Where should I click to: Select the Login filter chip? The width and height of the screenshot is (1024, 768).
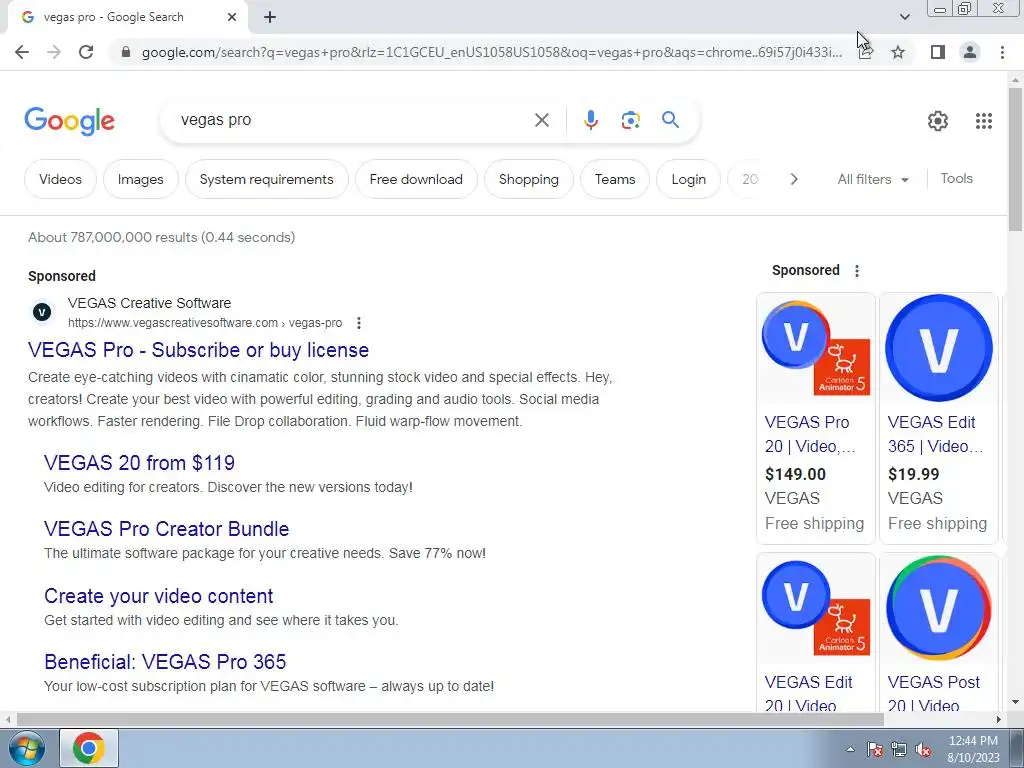click(688, 179)
